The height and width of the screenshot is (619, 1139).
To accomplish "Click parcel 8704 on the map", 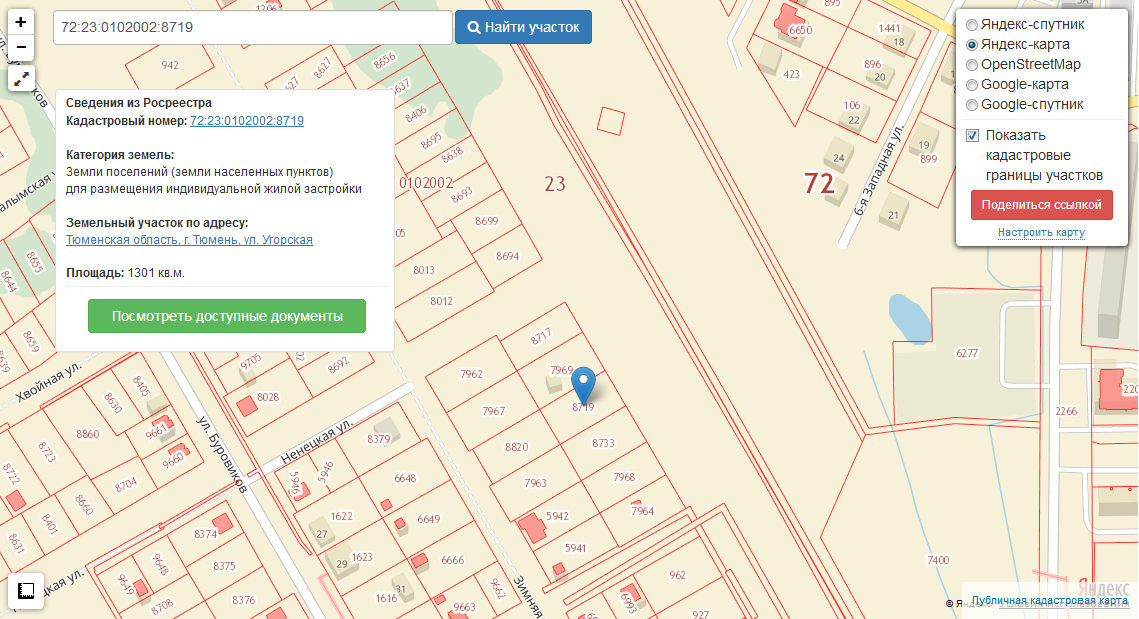I will 126,485.
